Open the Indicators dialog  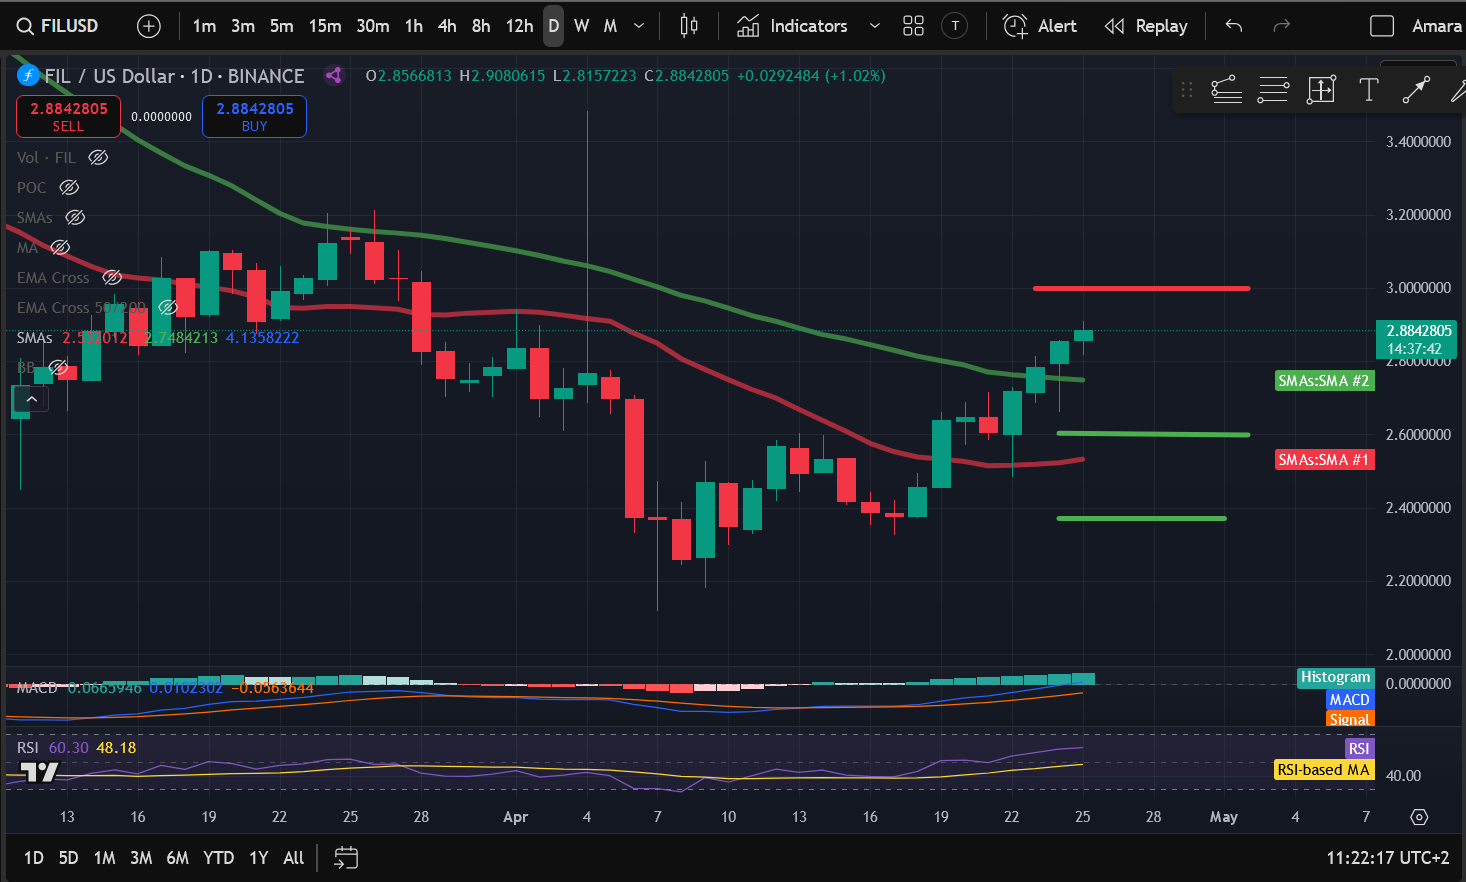[x=792, y=26]
